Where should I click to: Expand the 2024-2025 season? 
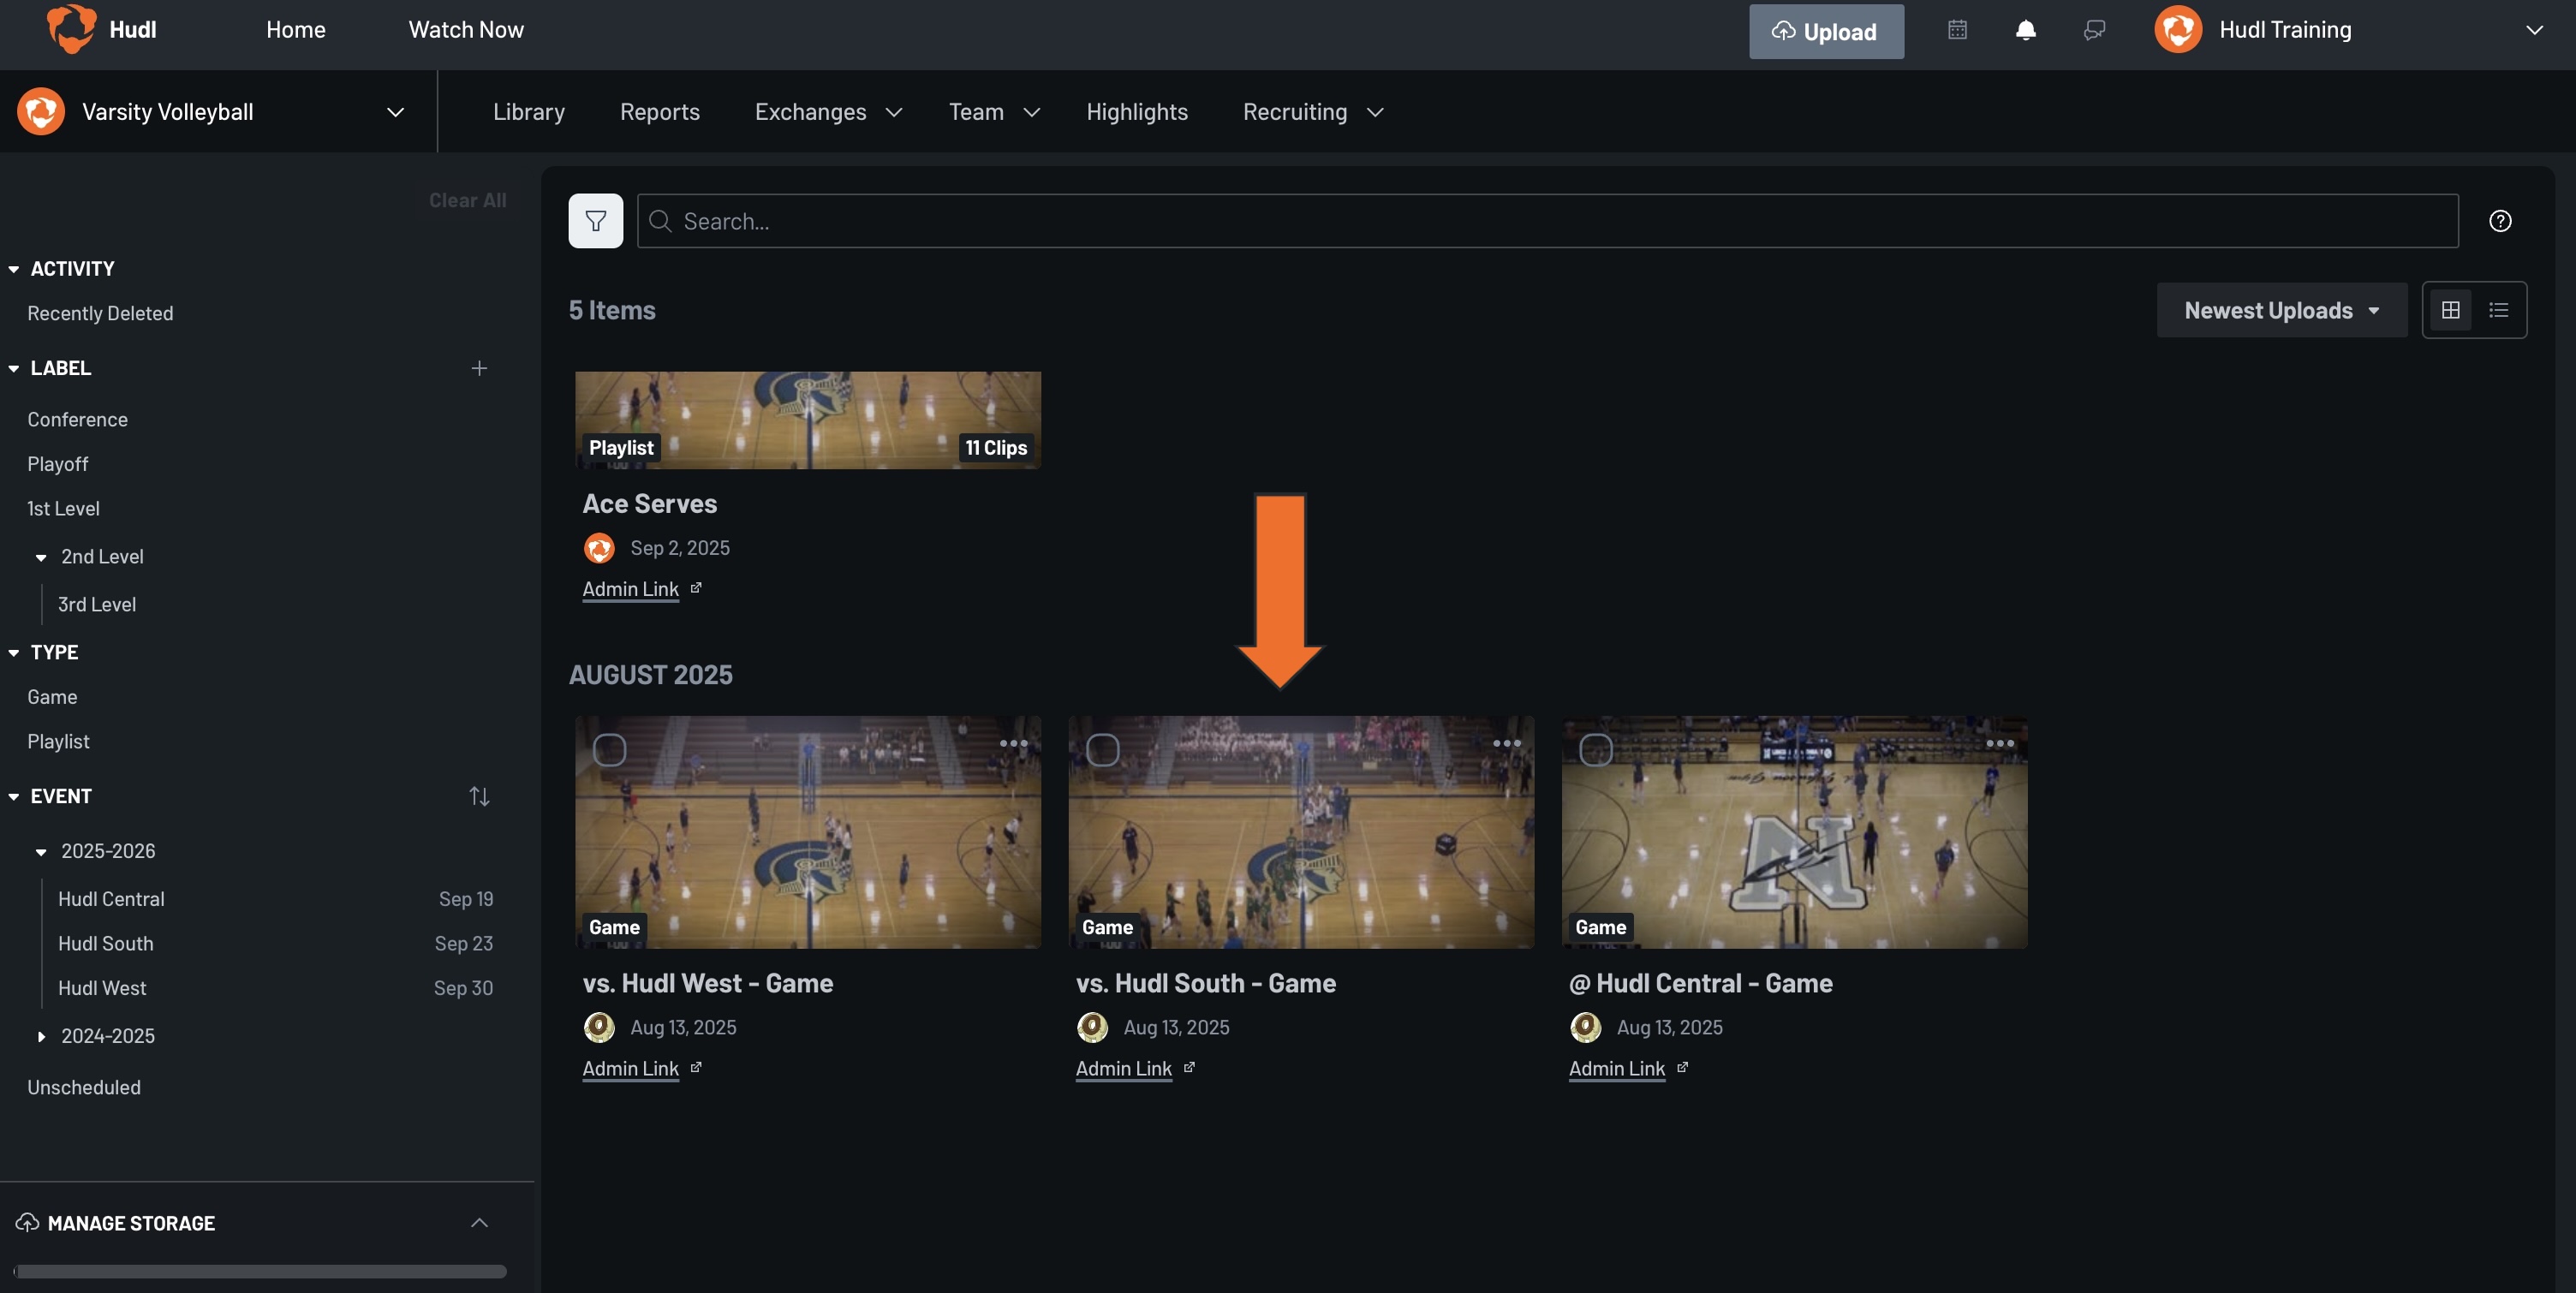[x=41, y=1036]
